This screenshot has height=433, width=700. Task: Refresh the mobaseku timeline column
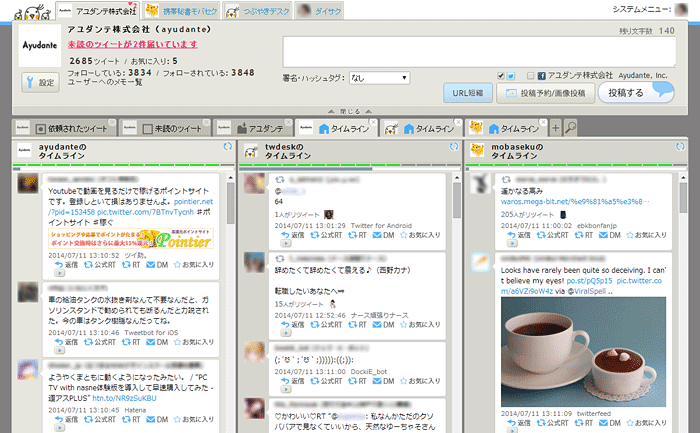click(x=680, y=146)
